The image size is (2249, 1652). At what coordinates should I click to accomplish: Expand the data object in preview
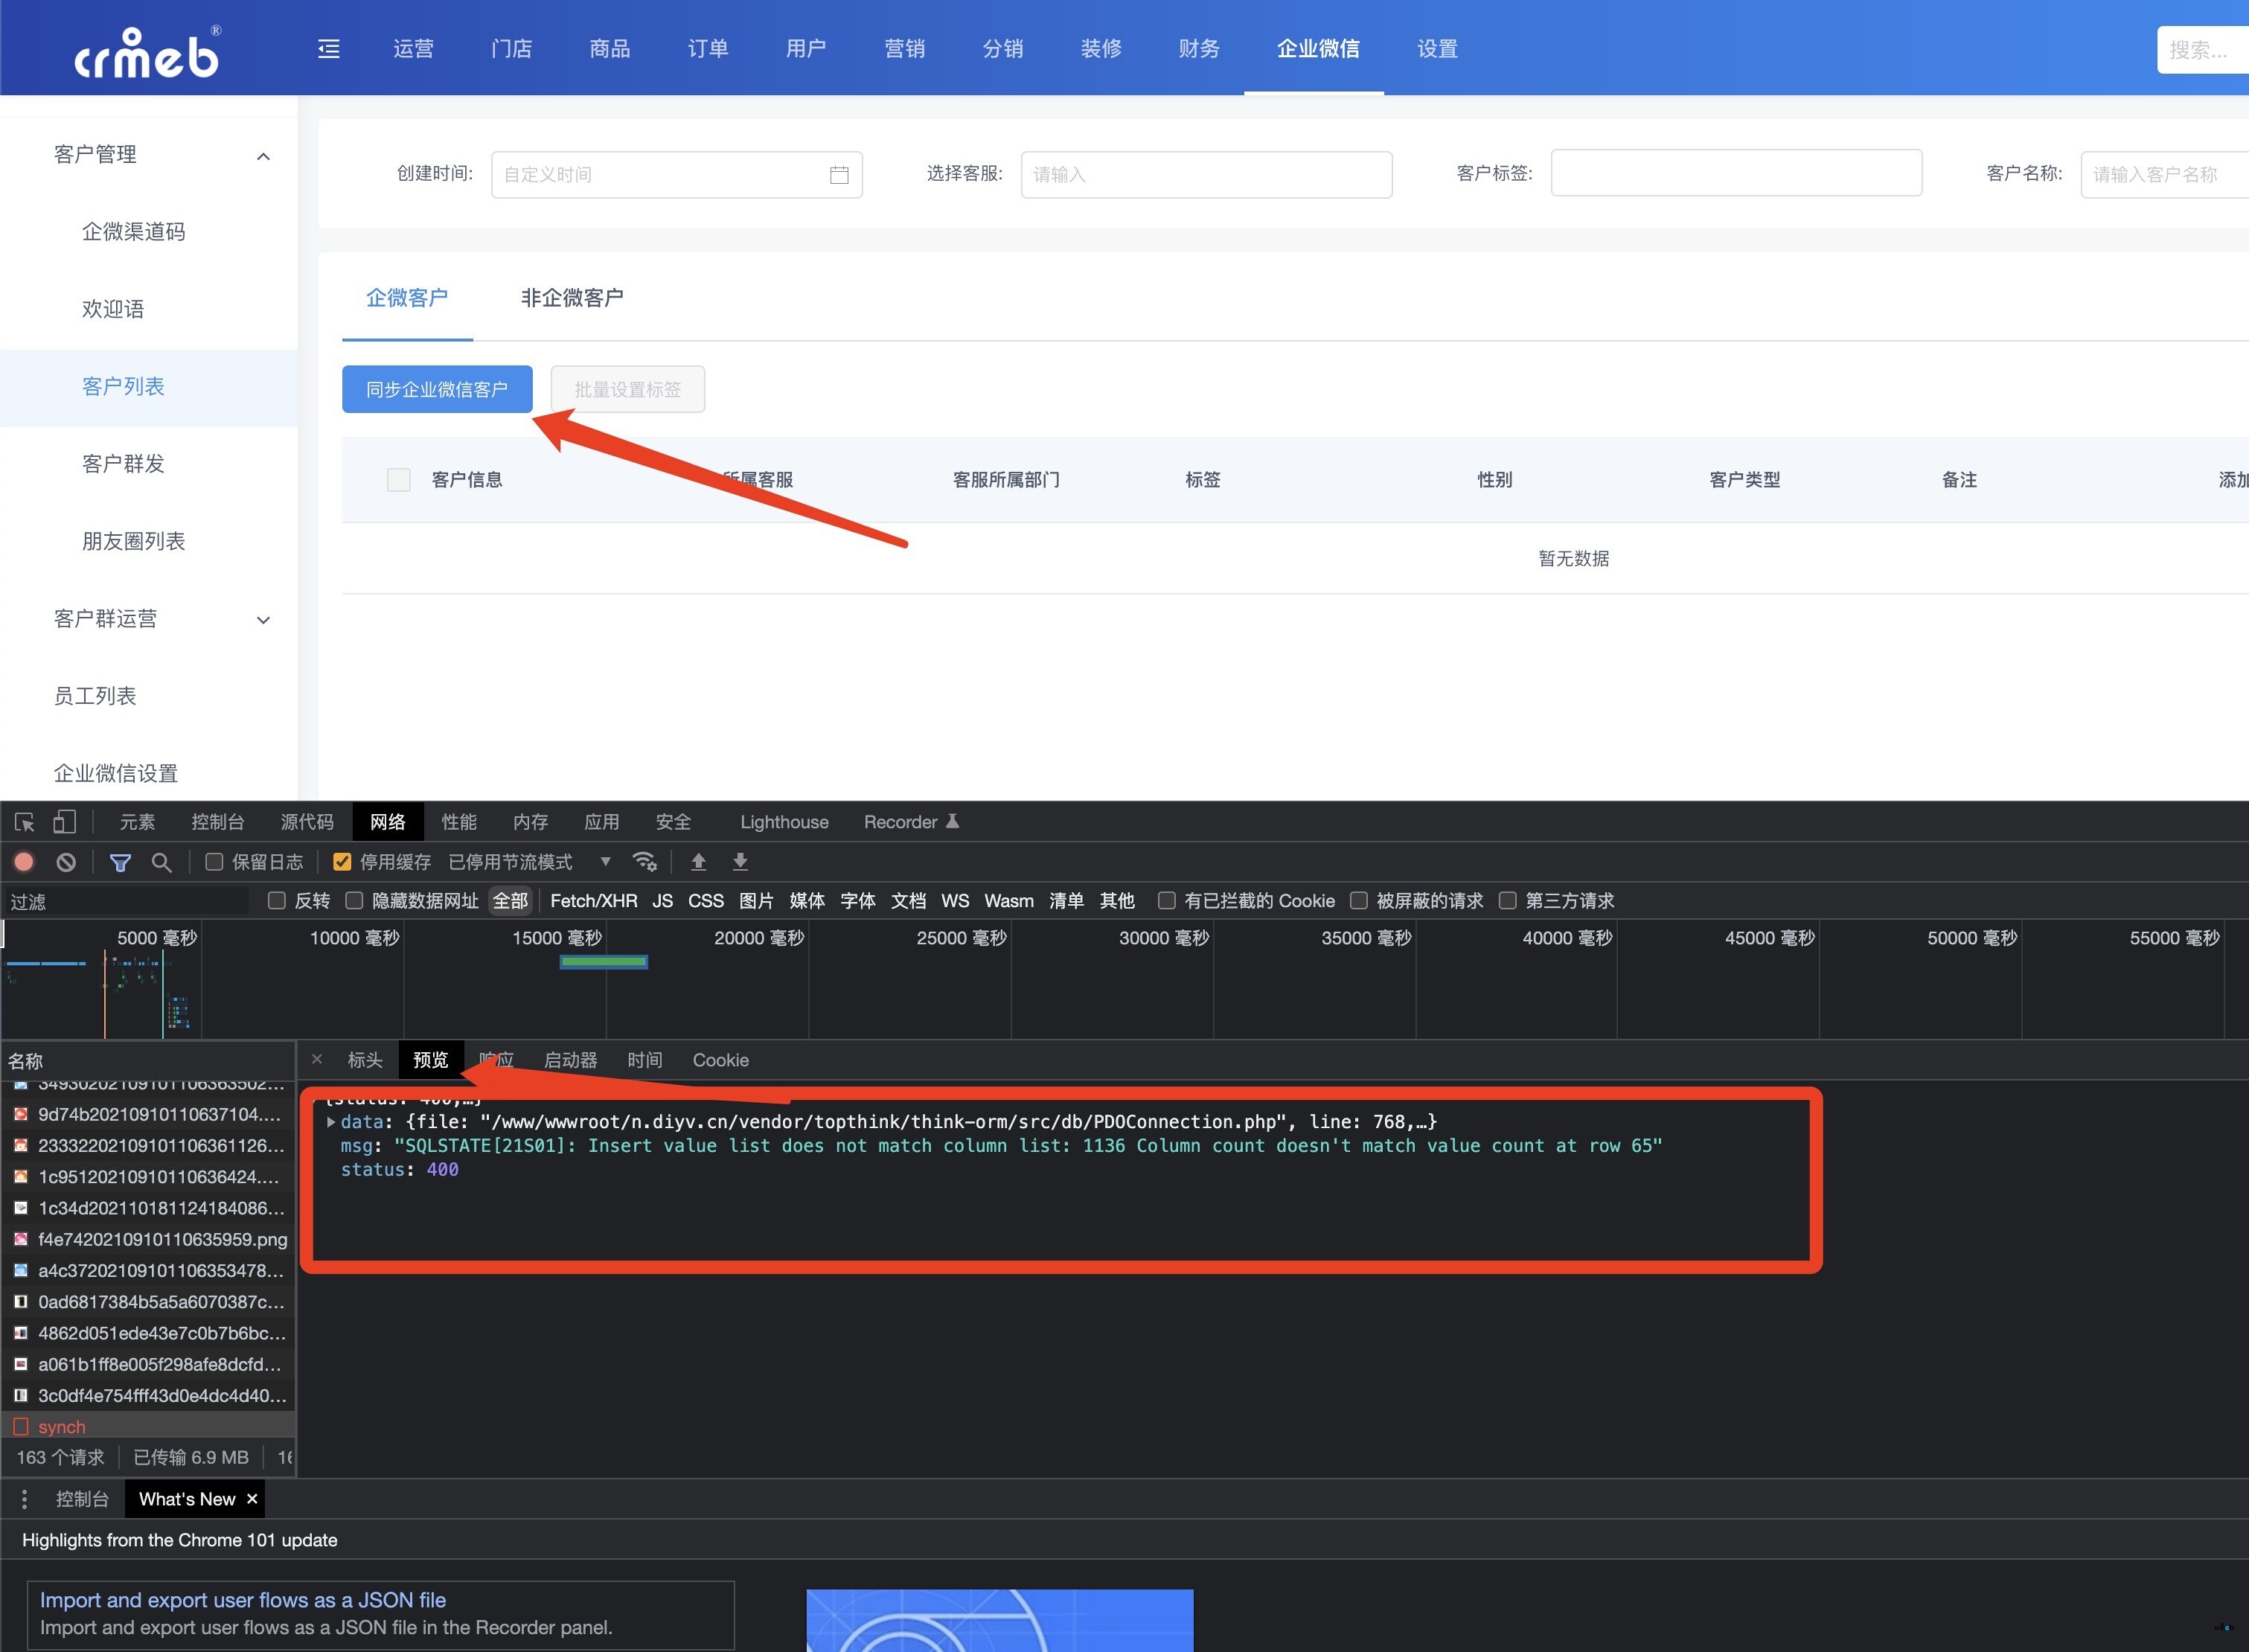332,1122
